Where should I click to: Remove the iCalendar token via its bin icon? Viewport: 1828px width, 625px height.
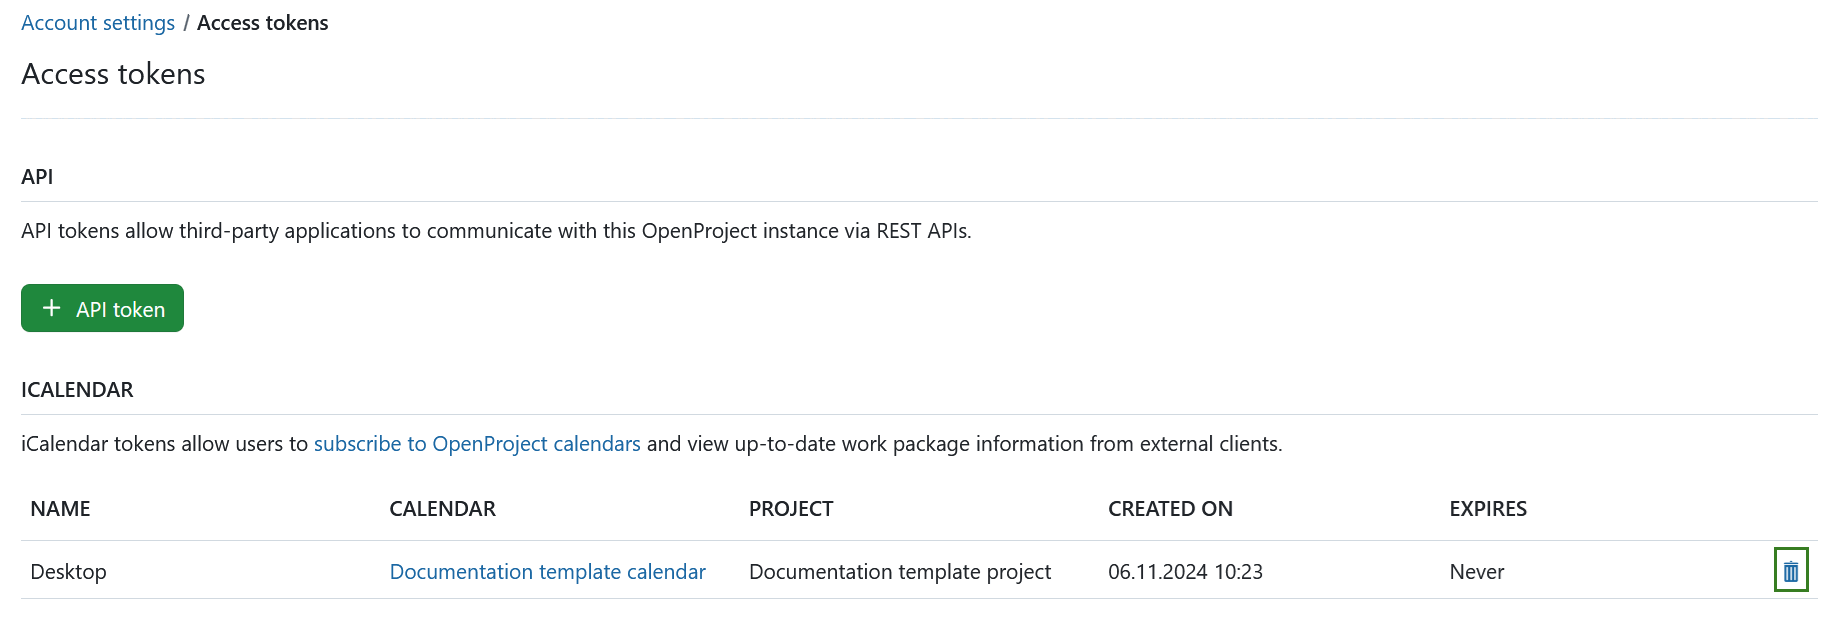tap(1790, 570)
